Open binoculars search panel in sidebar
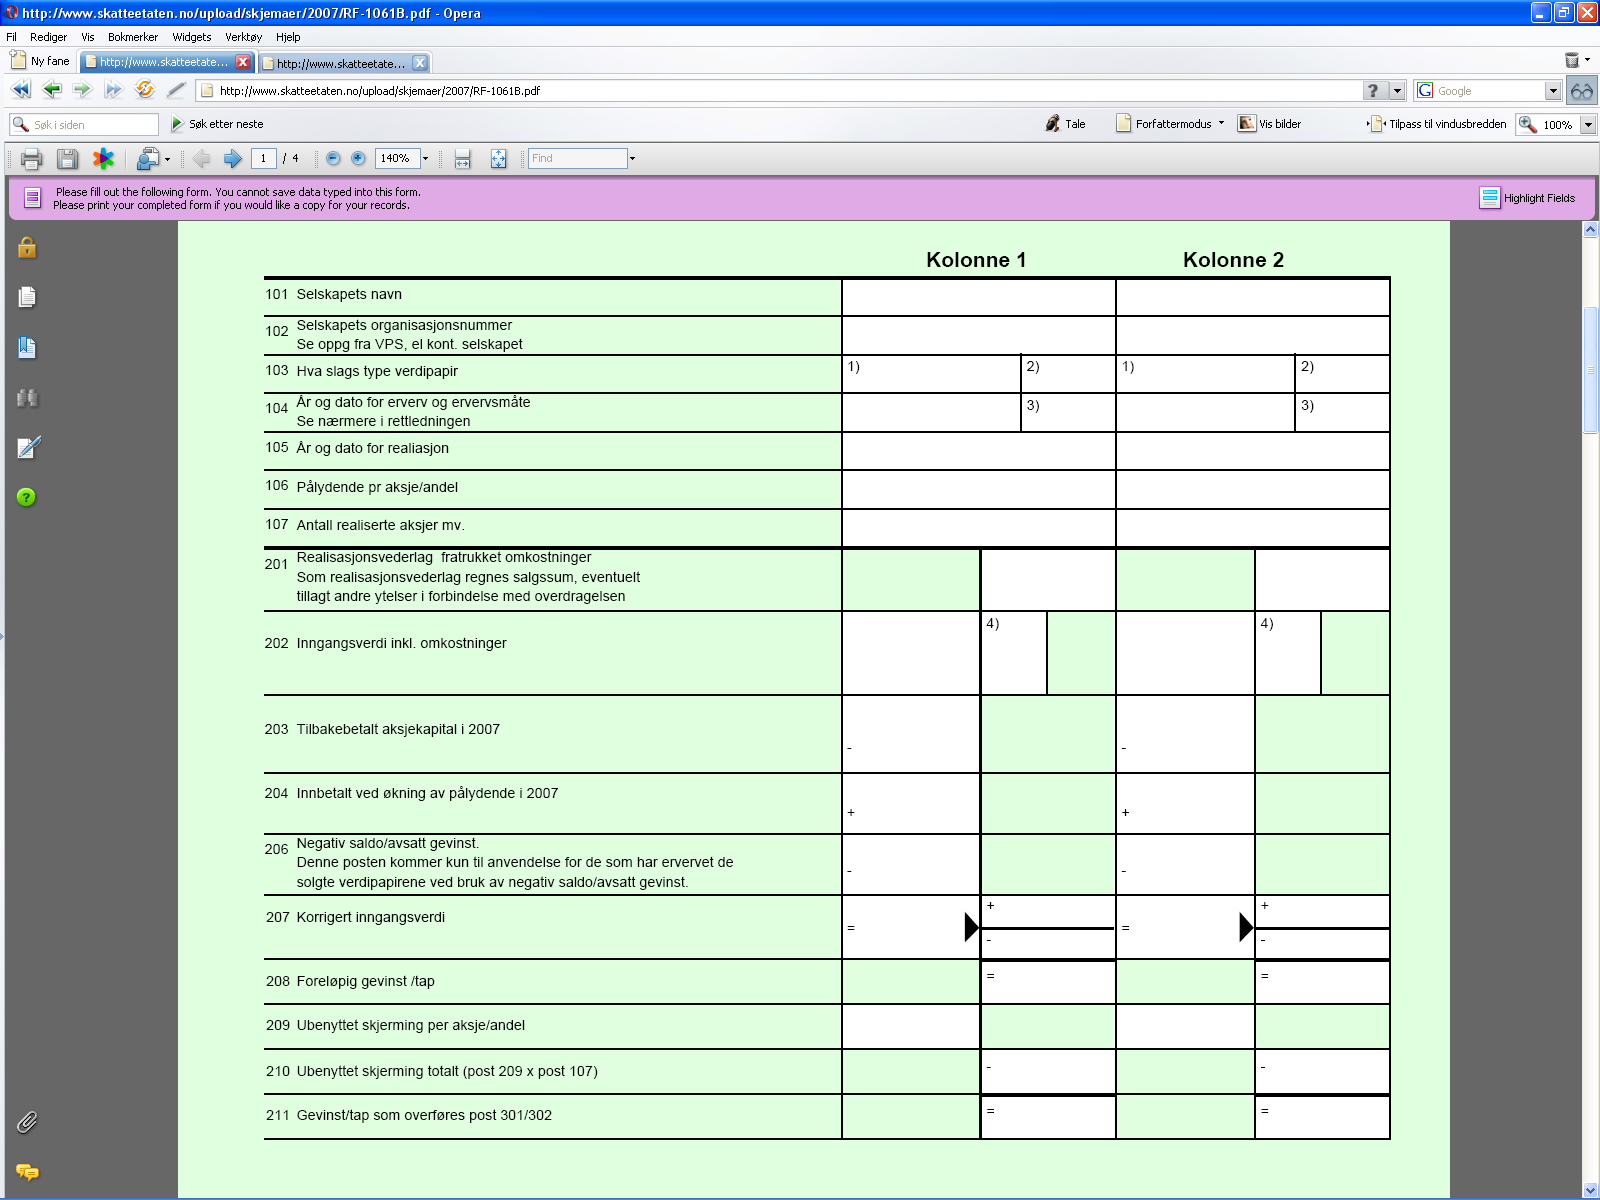Screen dimensions: 1600x1200 pyautogui.click(x=27, y=397)
